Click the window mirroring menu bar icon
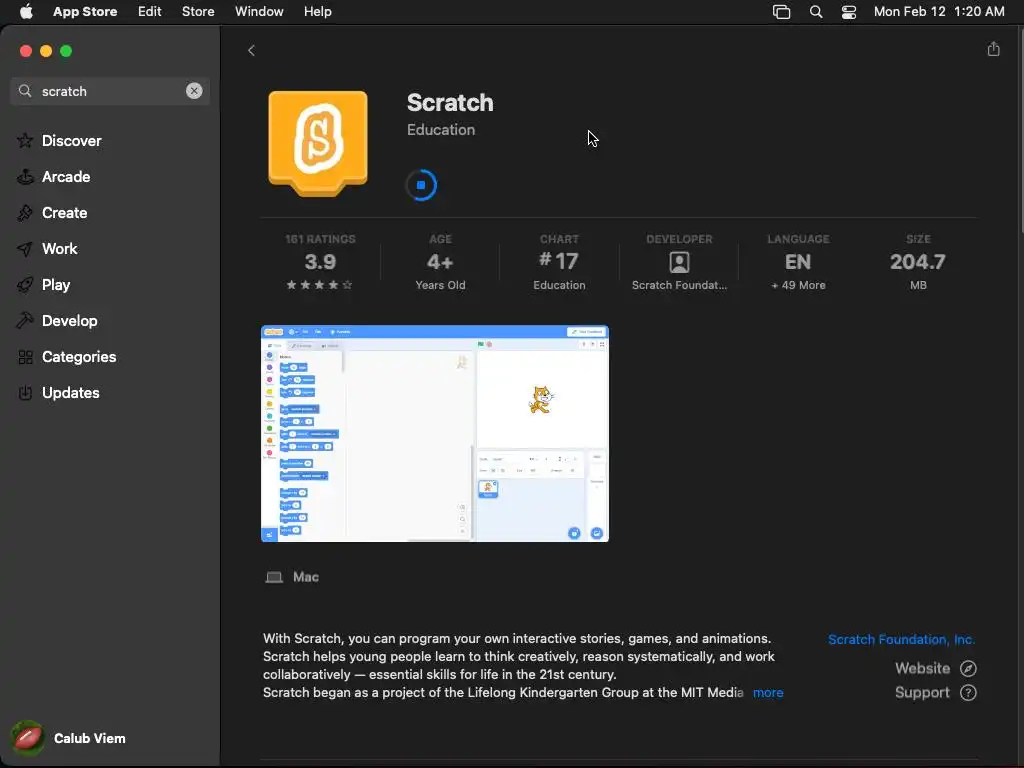 click(x=781, y=12)
